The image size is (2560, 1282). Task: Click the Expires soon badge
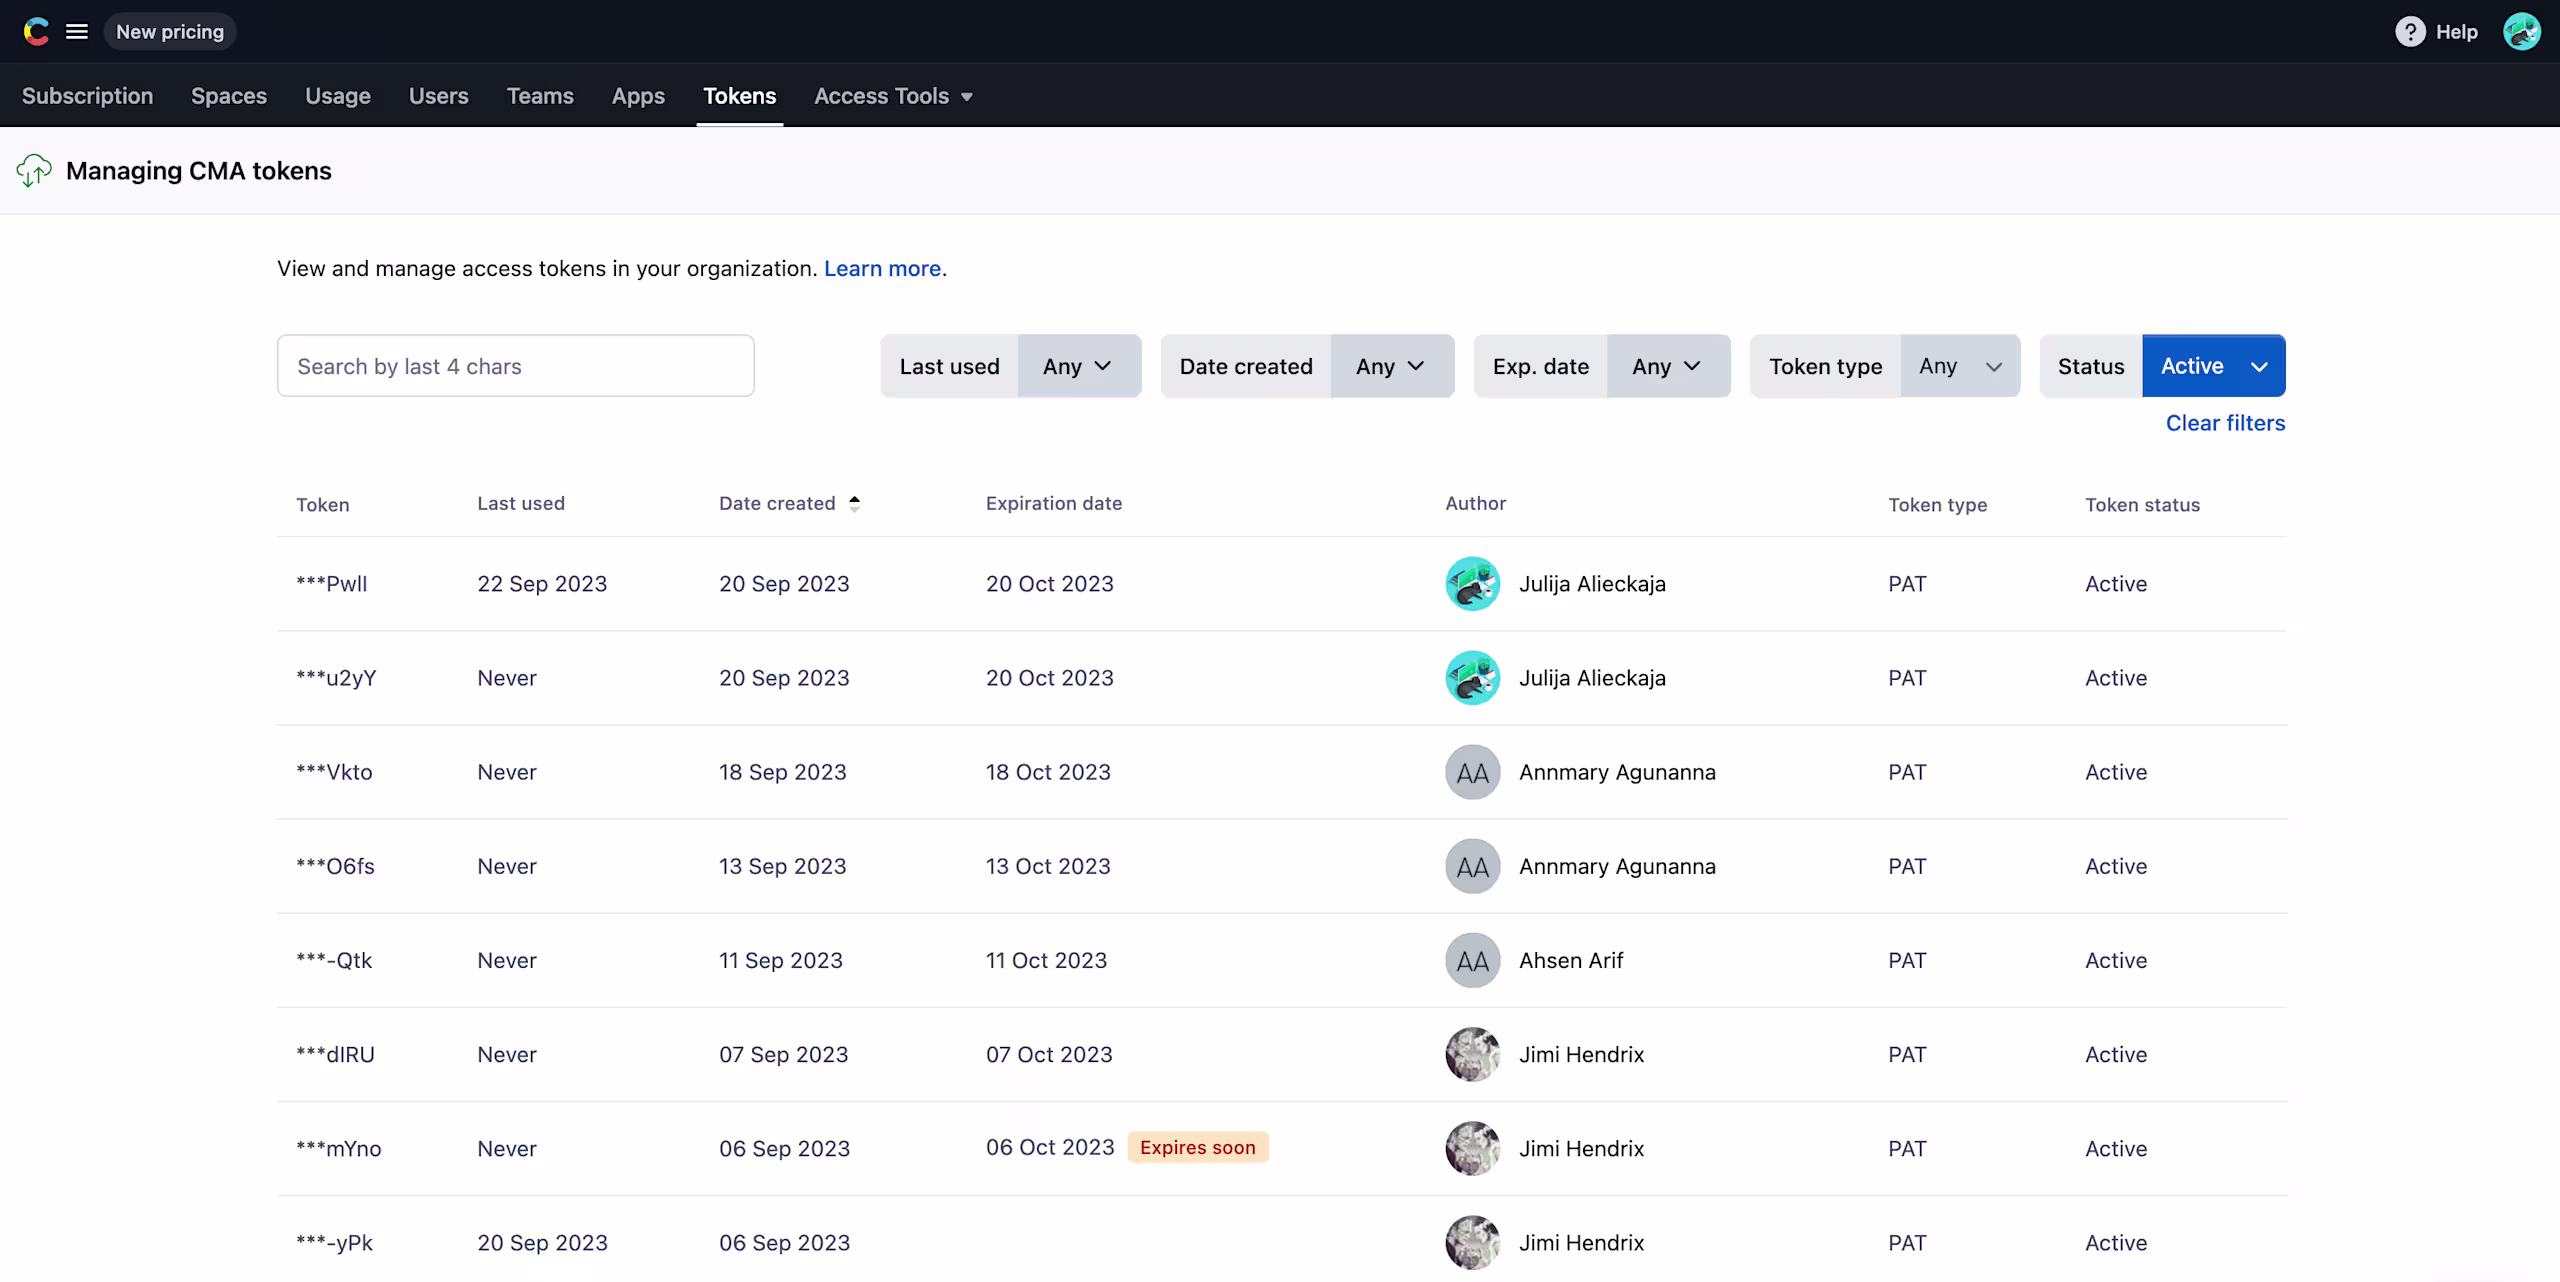tap(1198, 1147)
